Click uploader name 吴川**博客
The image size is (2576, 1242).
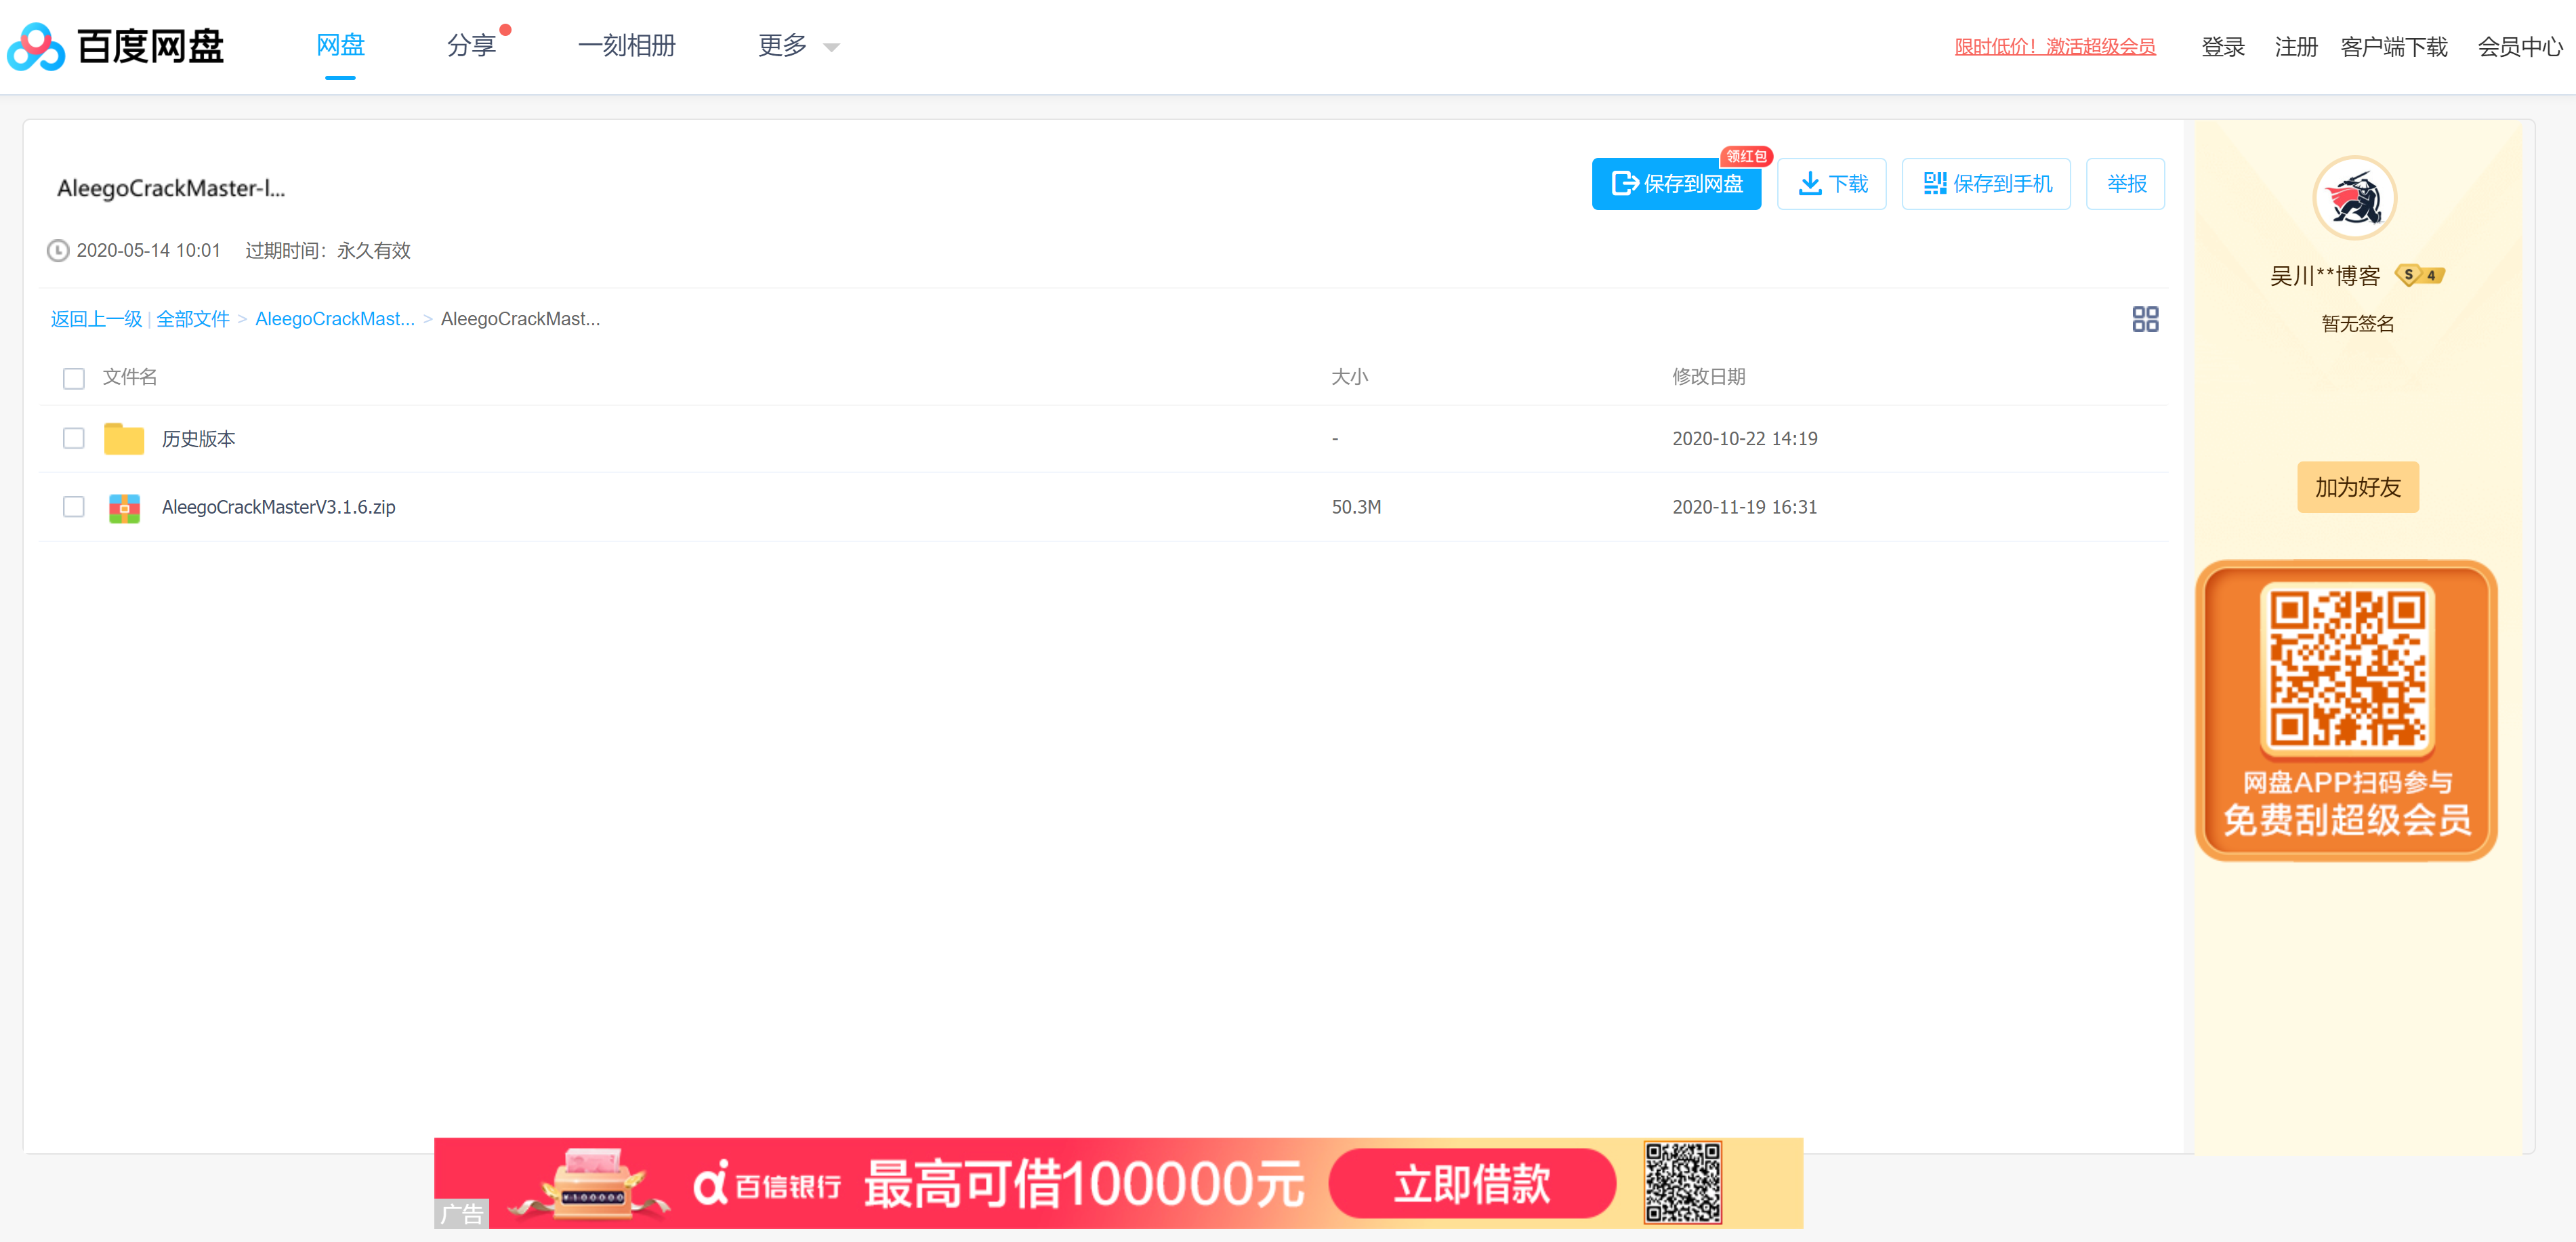(2324, 276)
